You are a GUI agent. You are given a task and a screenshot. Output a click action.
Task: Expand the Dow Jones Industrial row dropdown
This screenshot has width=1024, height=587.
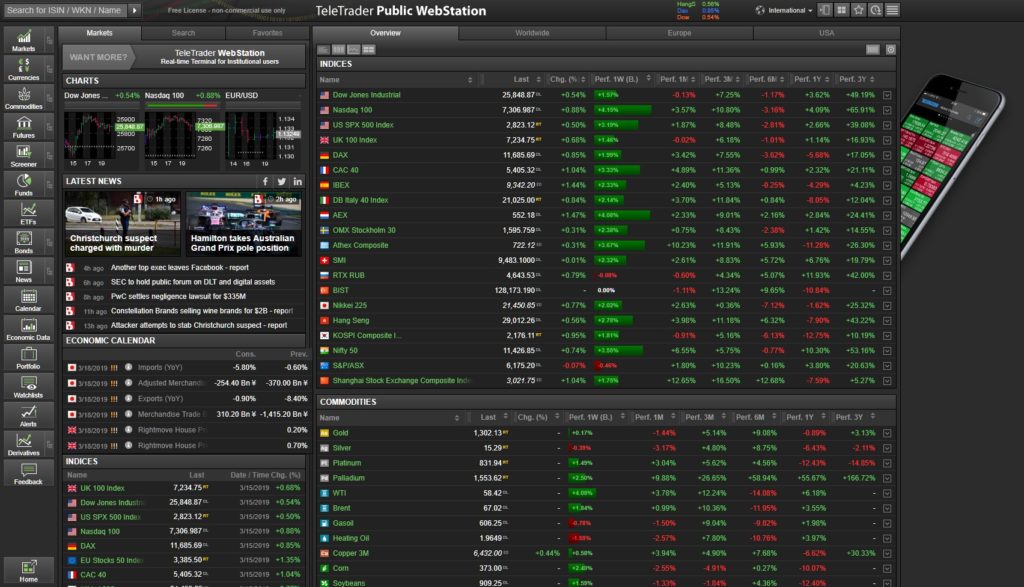[x=887, y=95]
